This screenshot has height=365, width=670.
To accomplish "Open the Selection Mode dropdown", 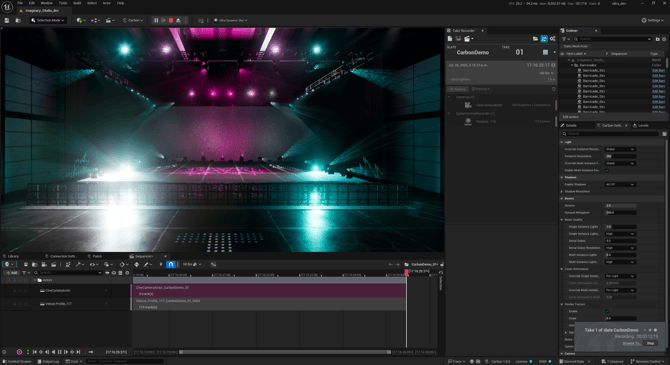I will pos(48,20).
